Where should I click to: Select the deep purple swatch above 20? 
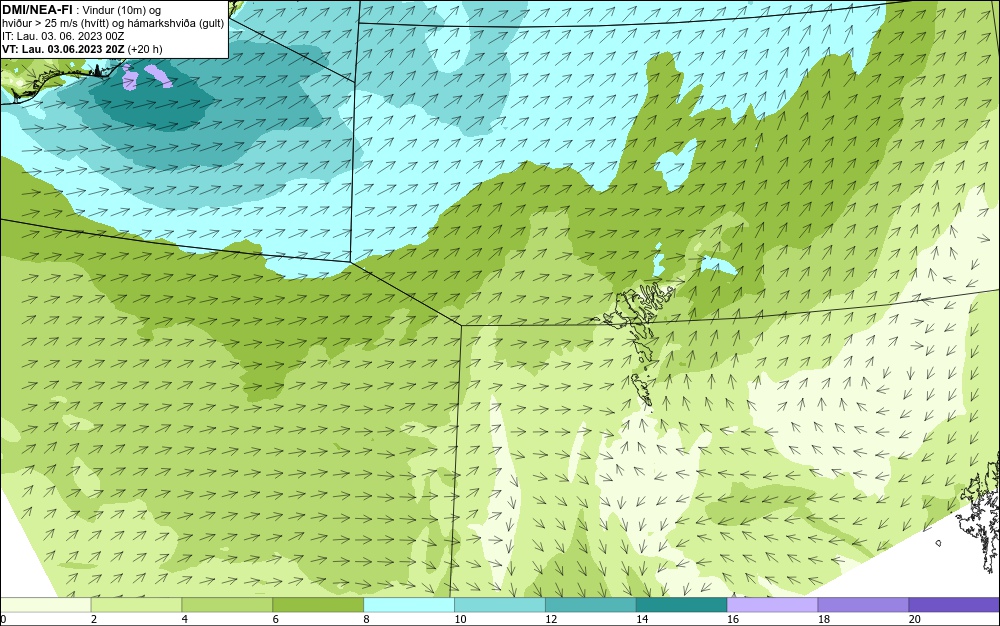(954, 605)
